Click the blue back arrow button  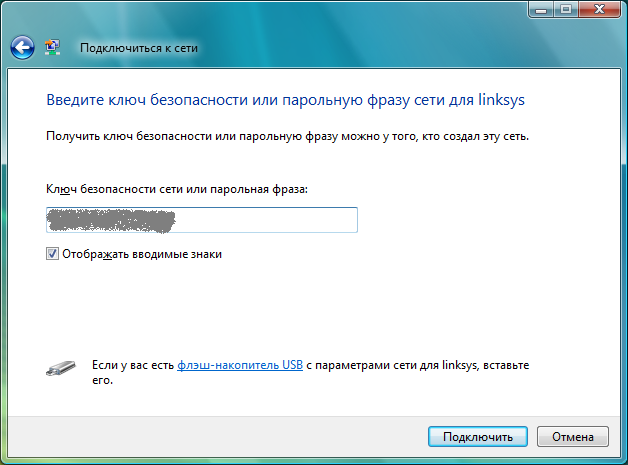(x=22, y=47)
